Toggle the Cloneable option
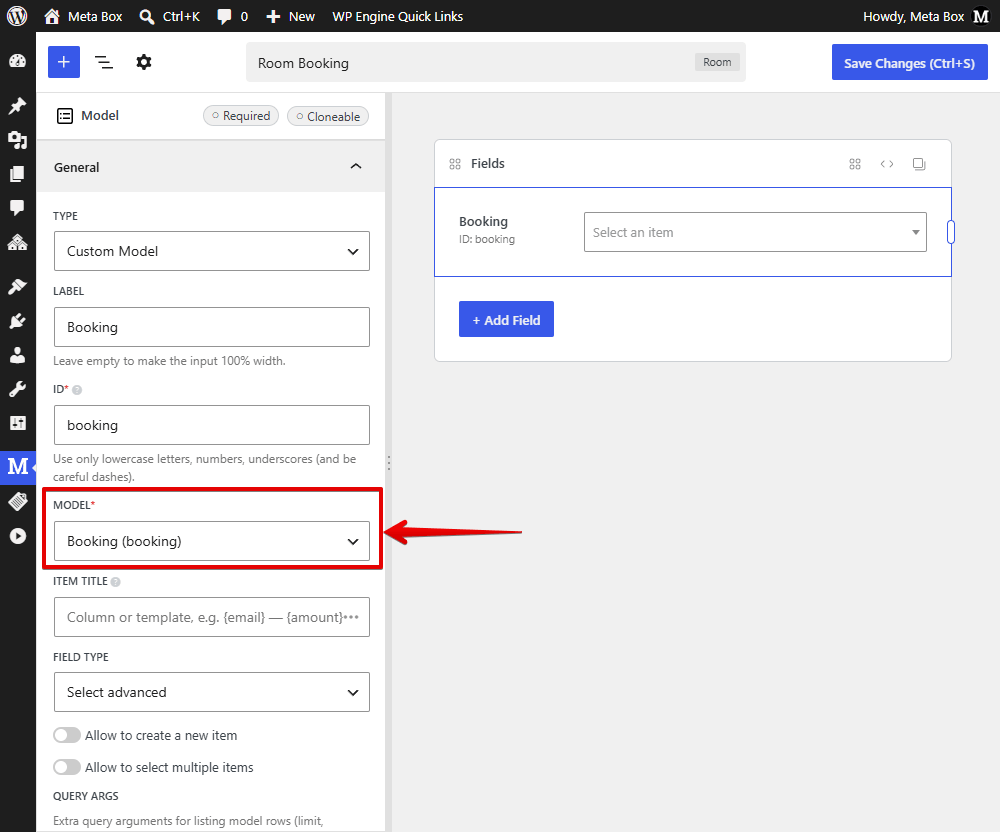Image resolution: width=1000 pixels, height=832 pixels. pyautogui.click(x=328, y=116)
